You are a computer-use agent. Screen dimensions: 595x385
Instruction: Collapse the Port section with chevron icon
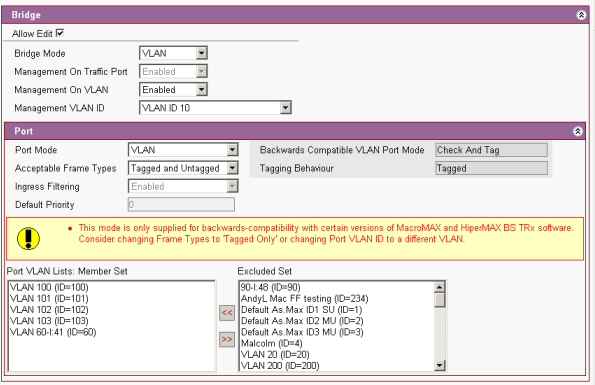[578, 131]
